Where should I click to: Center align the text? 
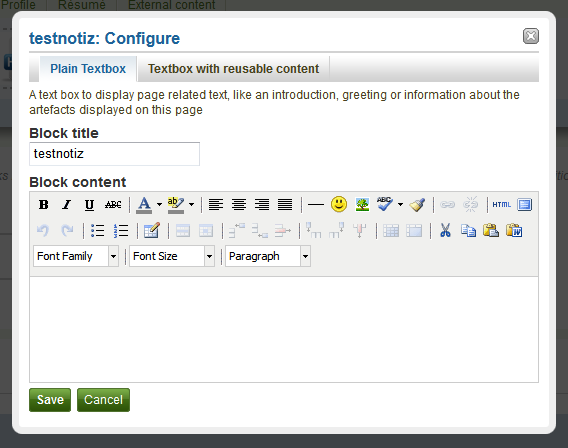click(239, 205)
